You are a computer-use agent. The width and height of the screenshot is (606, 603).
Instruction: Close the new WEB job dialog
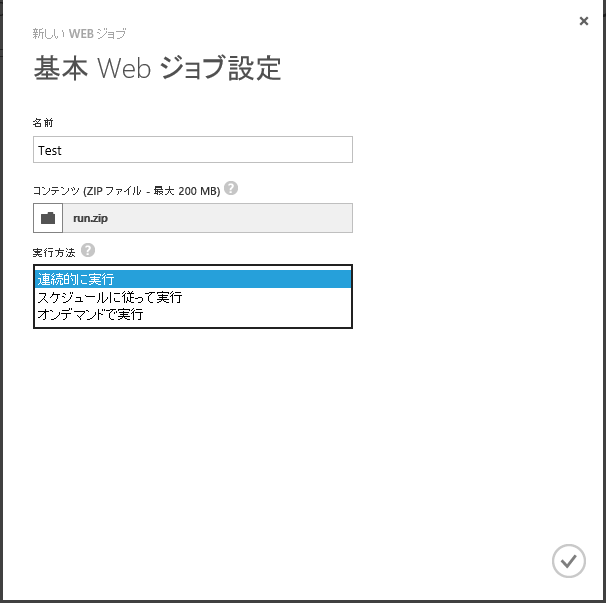click(x=584, y=21)
